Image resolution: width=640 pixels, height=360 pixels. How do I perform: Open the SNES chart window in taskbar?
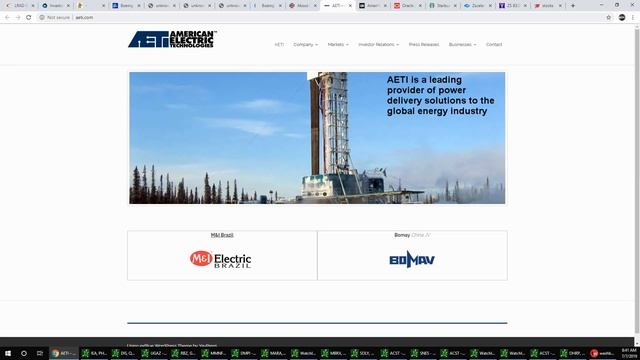[x=424, y=353]
